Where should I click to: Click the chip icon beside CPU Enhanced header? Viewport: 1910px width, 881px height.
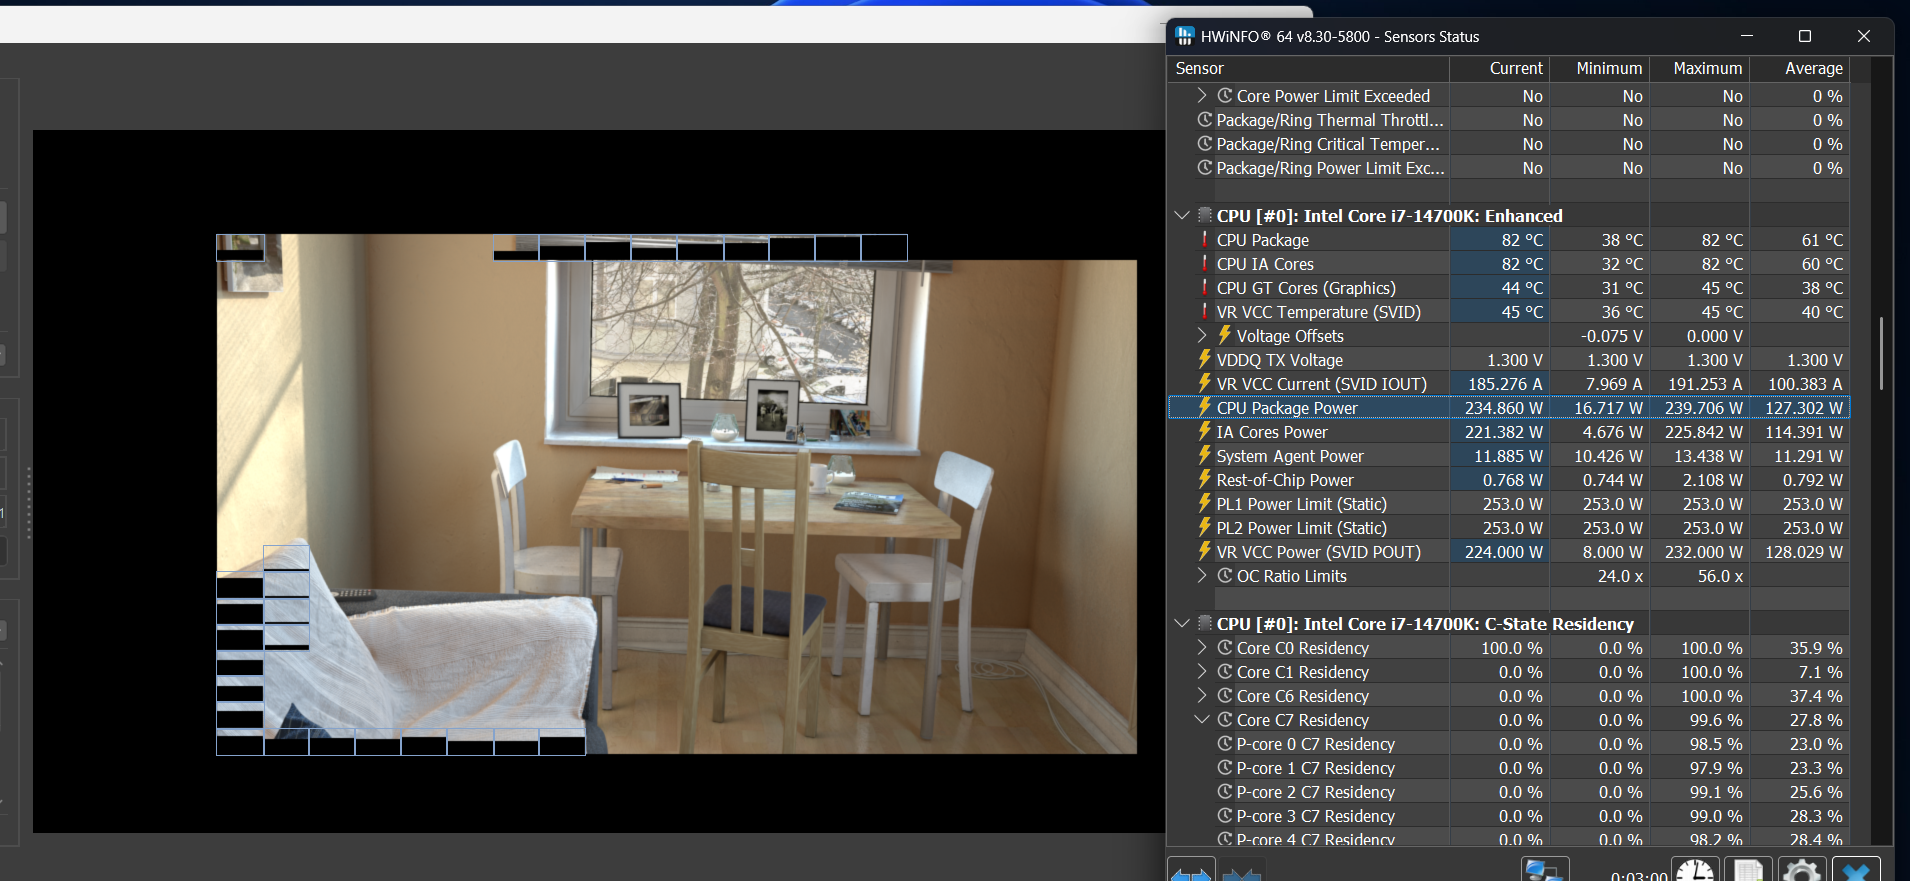click(x=1205, y=216)
